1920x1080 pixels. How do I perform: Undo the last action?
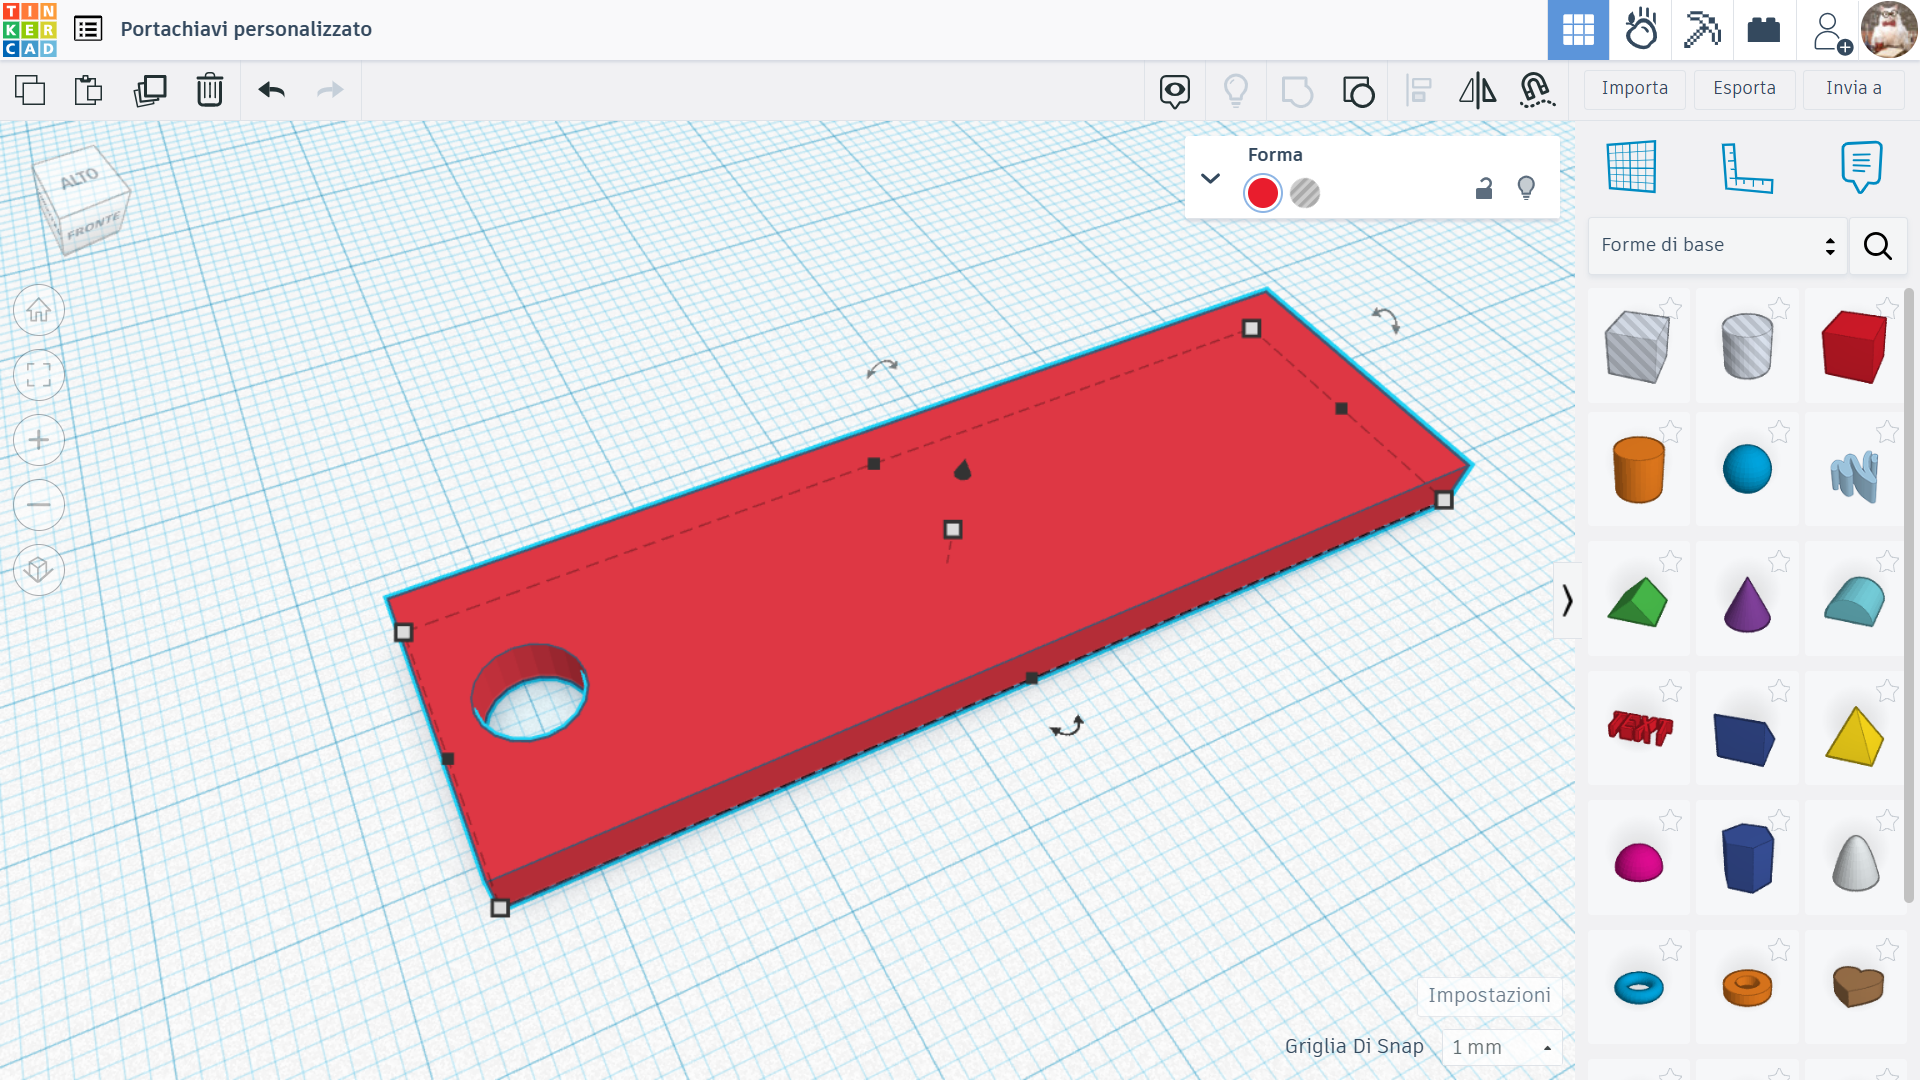272,90
